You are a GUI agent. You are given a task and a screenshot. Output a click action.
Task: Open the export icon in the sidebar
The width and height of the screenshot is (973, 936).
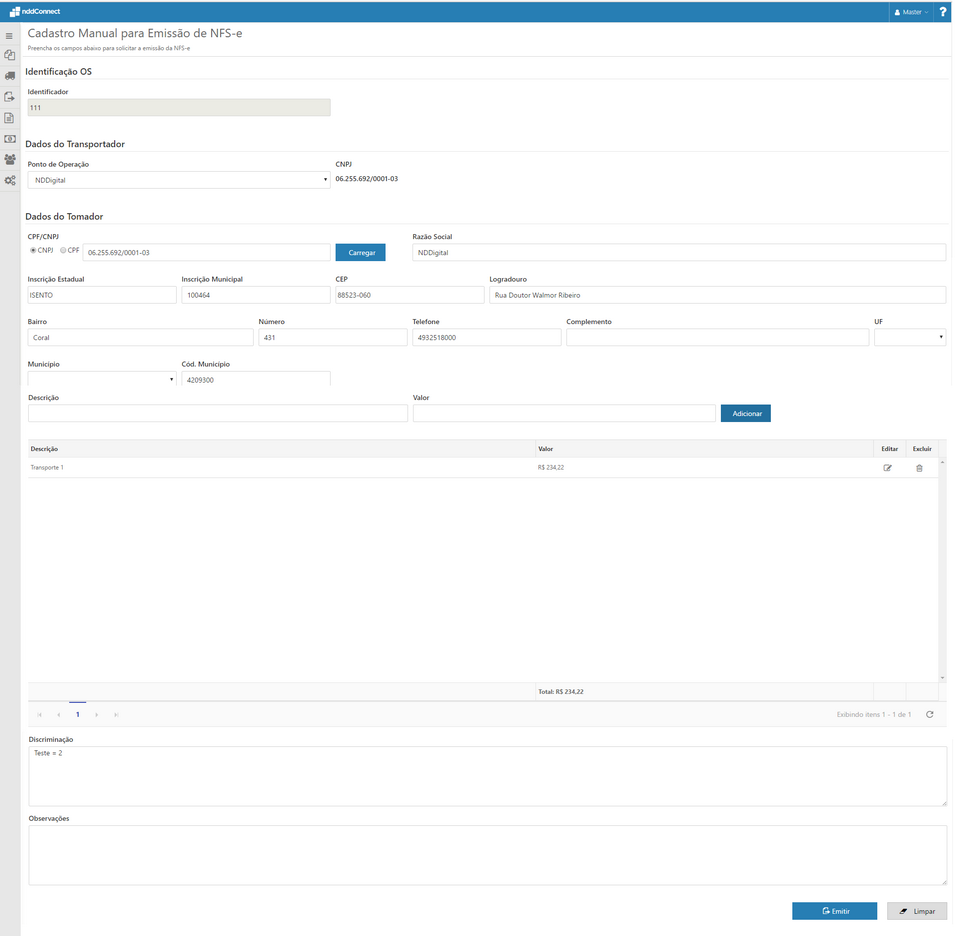[x=9, y=96]
